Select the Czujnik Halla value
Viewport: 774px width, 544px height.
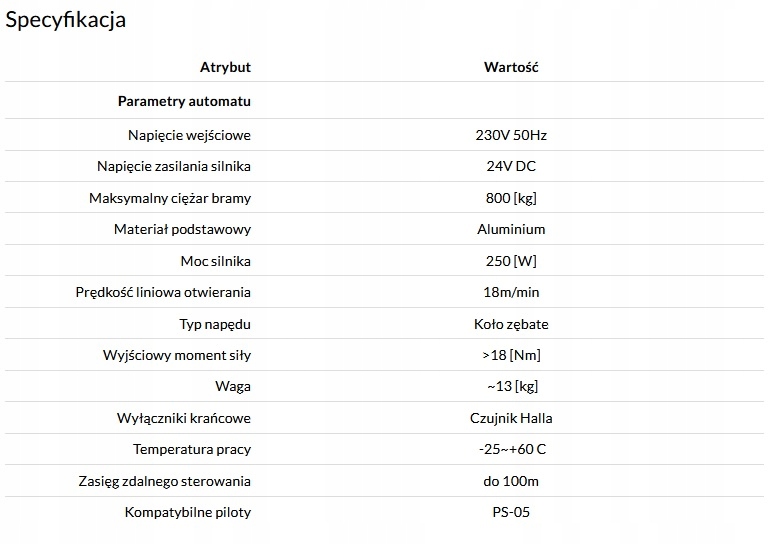tap(511, 418)
